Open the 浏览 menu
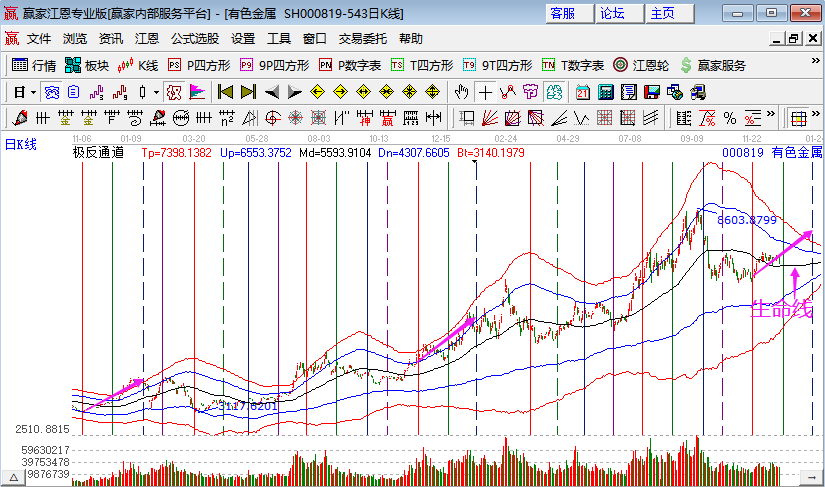The image size is (825, 487). (x=75, y=38)
